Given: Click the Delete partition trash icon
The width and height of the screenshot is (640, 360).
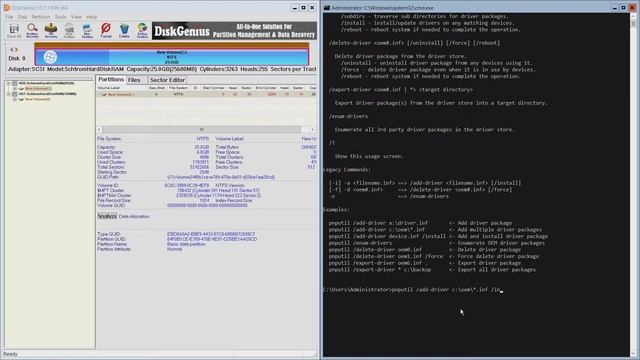Looking at the screenshot, I should click(124, 31).
